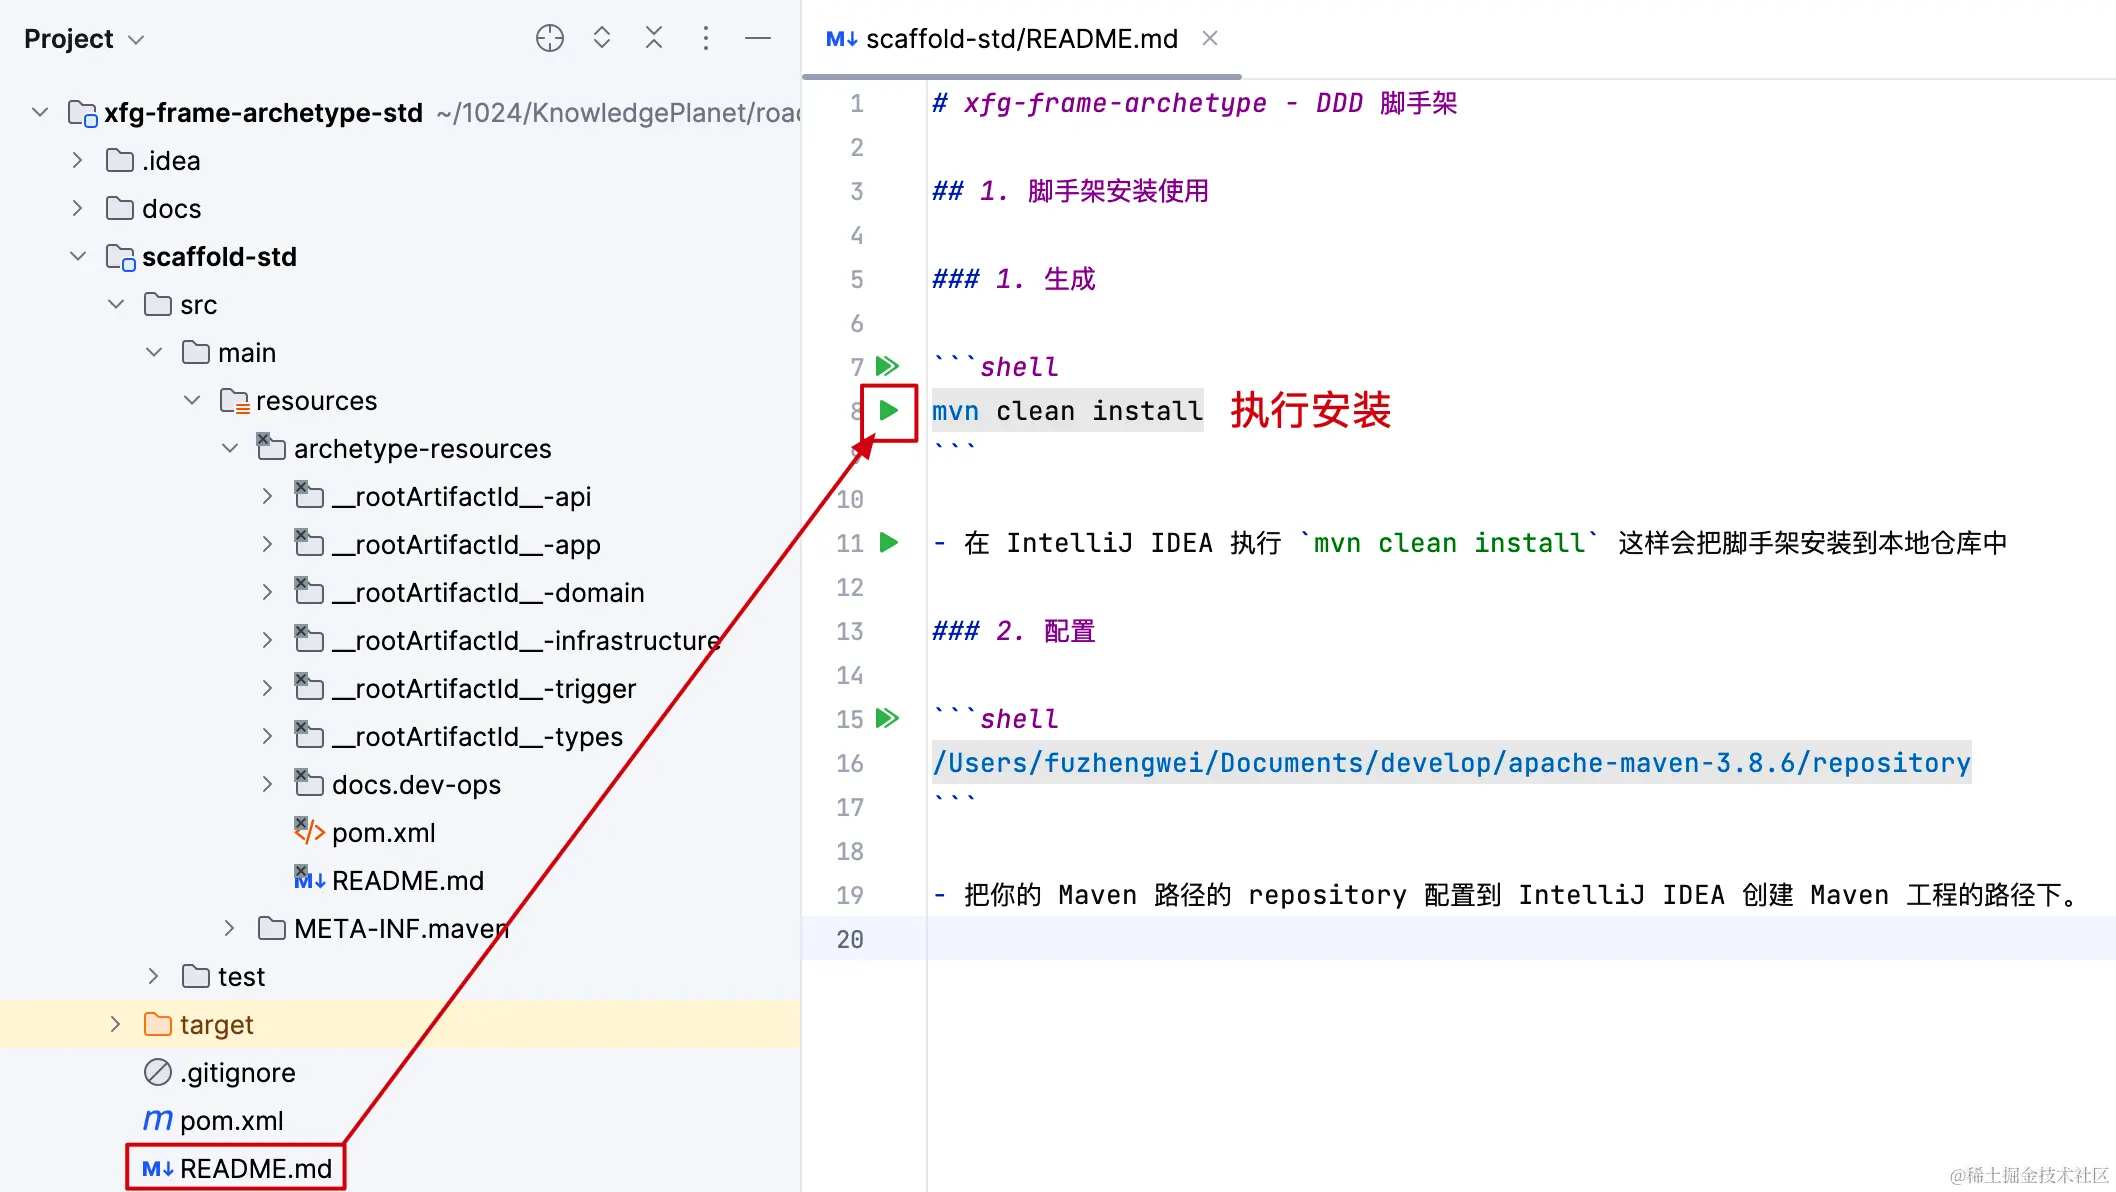Click the Expand/Collapse Selected icon in Project panel

pyautogui.click(x=602, y=38)
